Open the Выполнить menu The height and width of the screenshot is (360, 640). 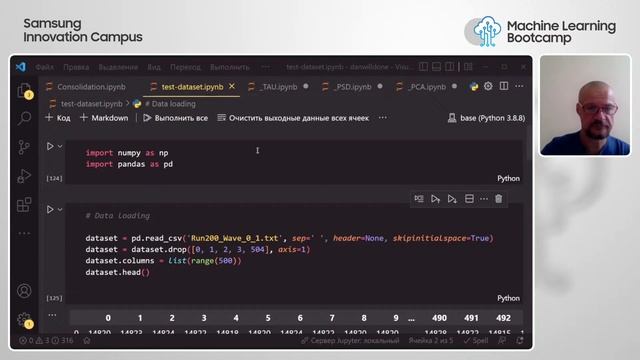point(229,67)
